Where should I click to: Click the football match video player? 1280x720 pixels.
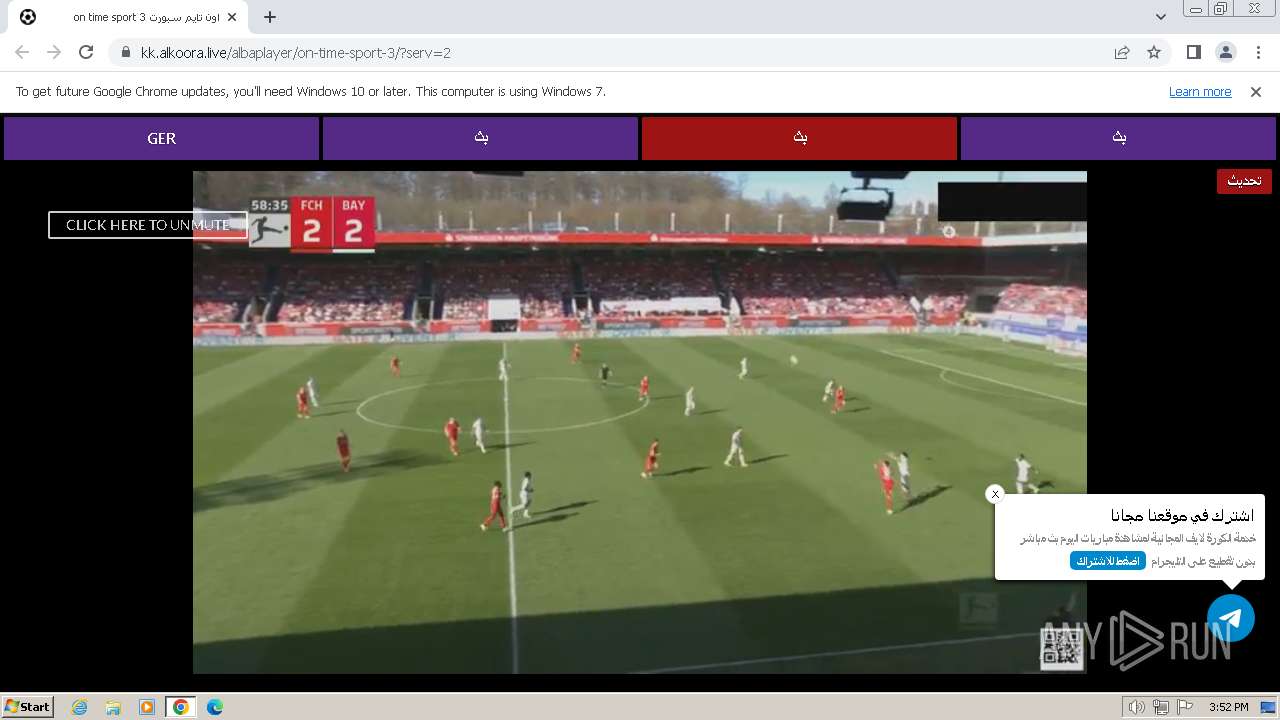640,422
